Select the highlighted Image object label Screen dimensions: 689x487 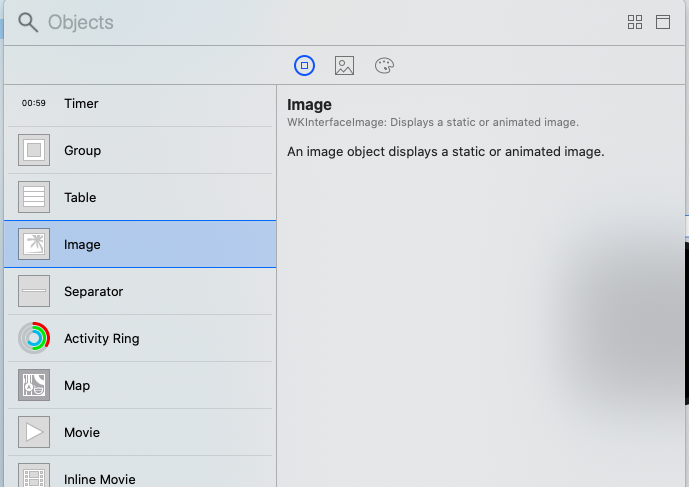pyautogui.click(x=82, y=245)
